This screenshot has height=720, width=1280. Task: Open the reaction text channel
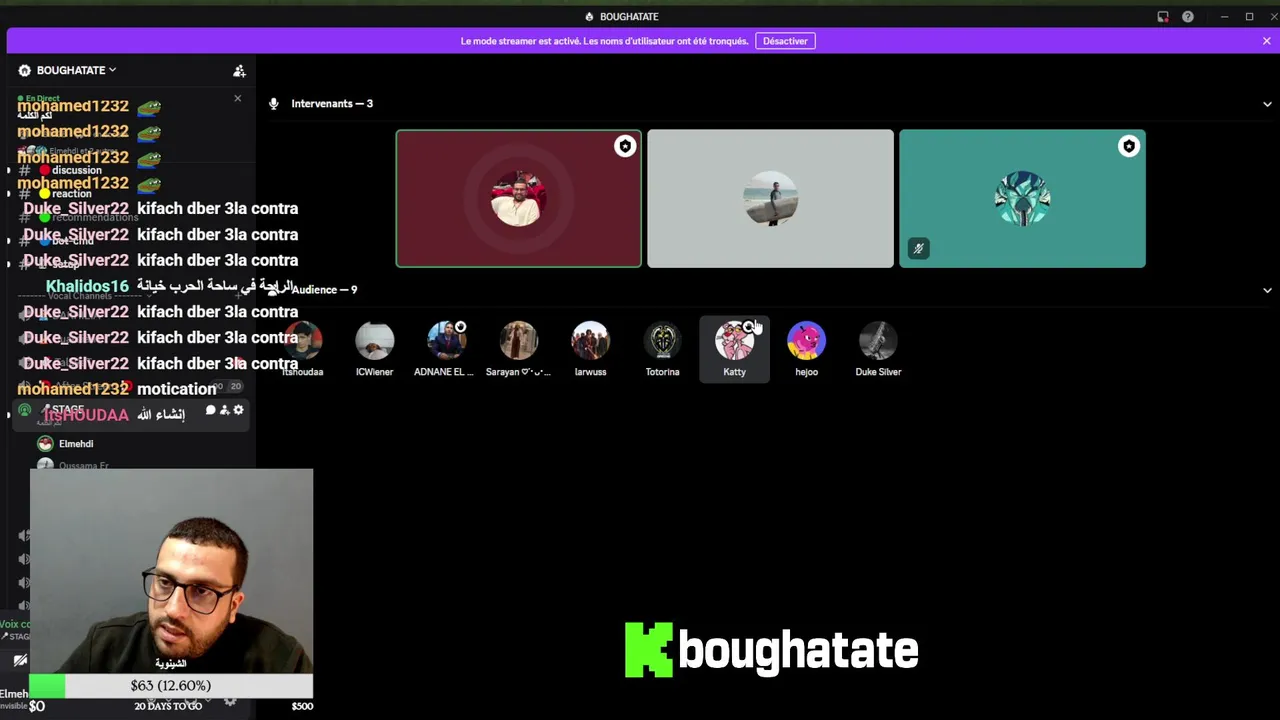[x=72, y=194]
